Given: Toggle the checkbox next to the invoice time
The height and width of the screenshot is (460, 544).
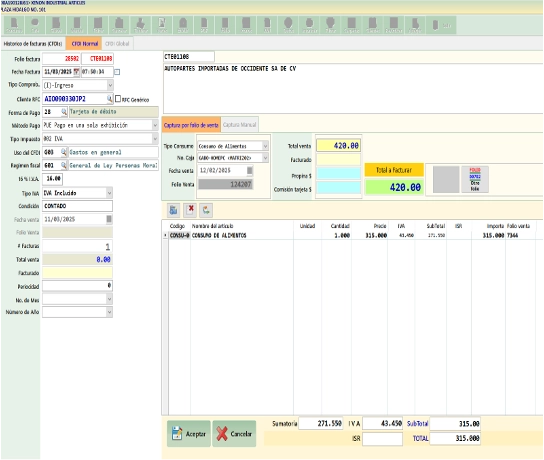Looking at the screenshot, I should click(117, 72).
